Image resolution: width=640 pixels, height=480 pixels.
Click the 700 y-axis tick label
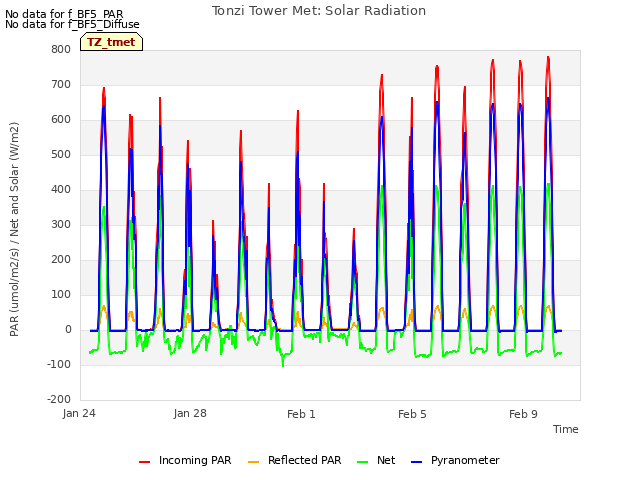(61, 84)
